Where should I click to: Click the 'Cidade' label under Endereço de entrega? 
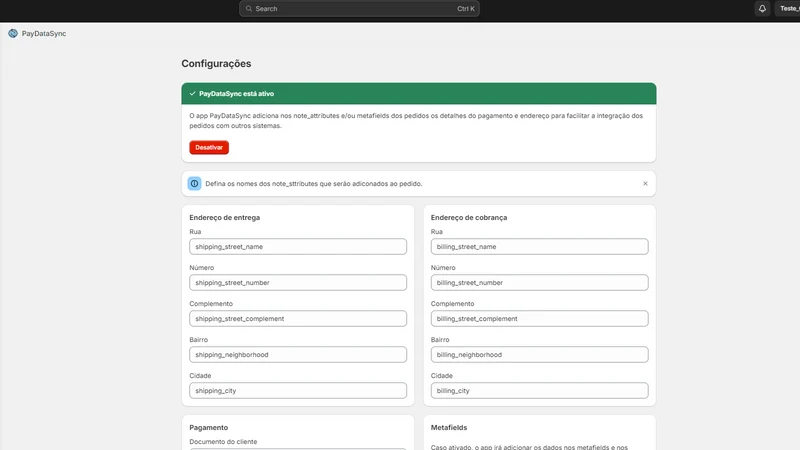click(x=200, y=376)
